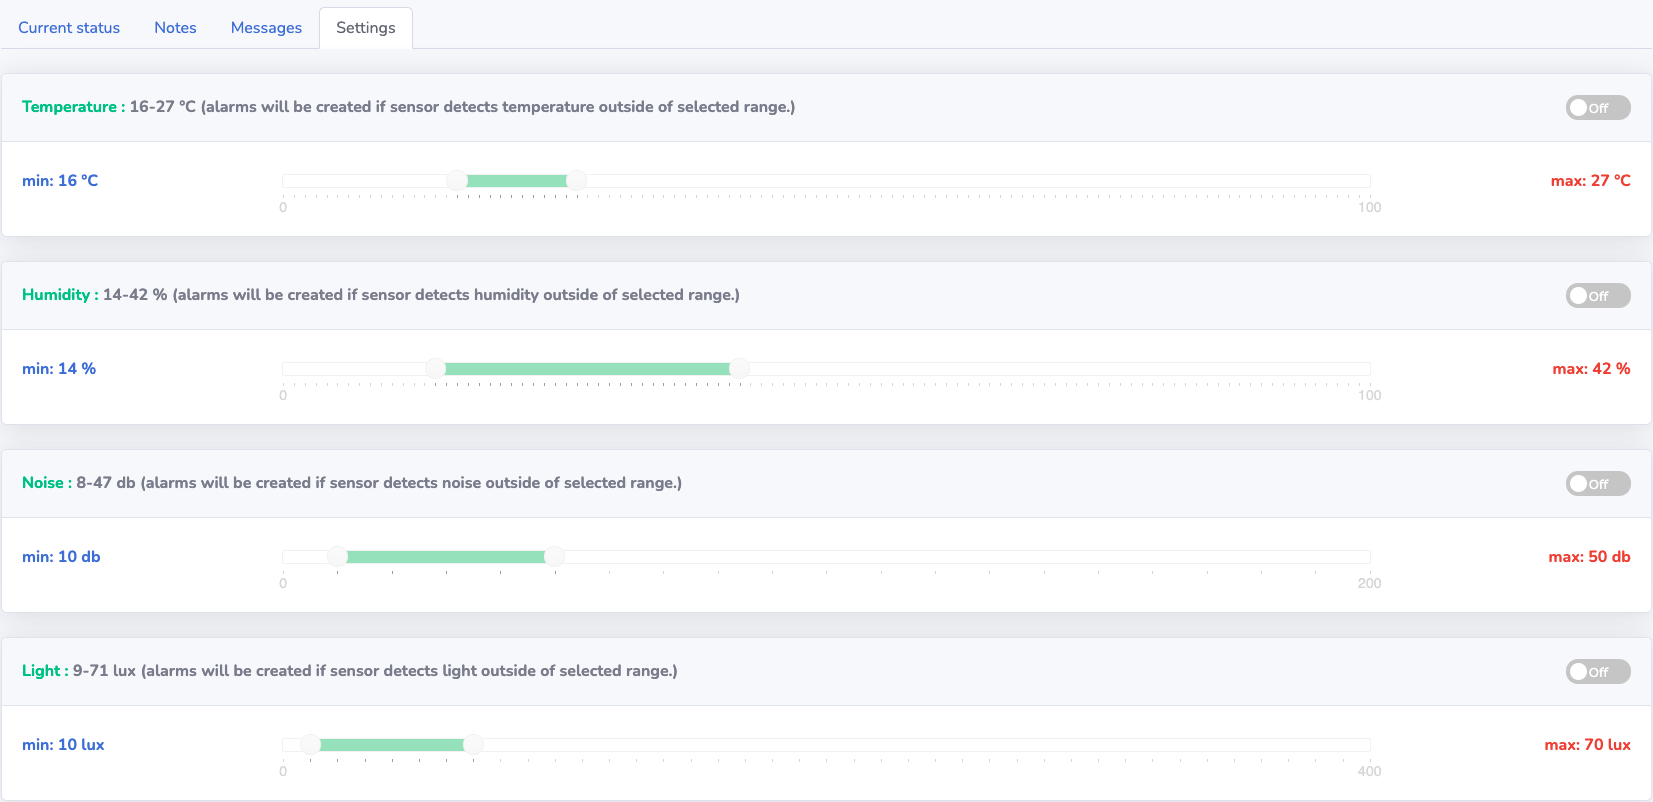Enable the Temperature alarm toggle
The image size is (1653, 802).
click(x=1598, y=108)
